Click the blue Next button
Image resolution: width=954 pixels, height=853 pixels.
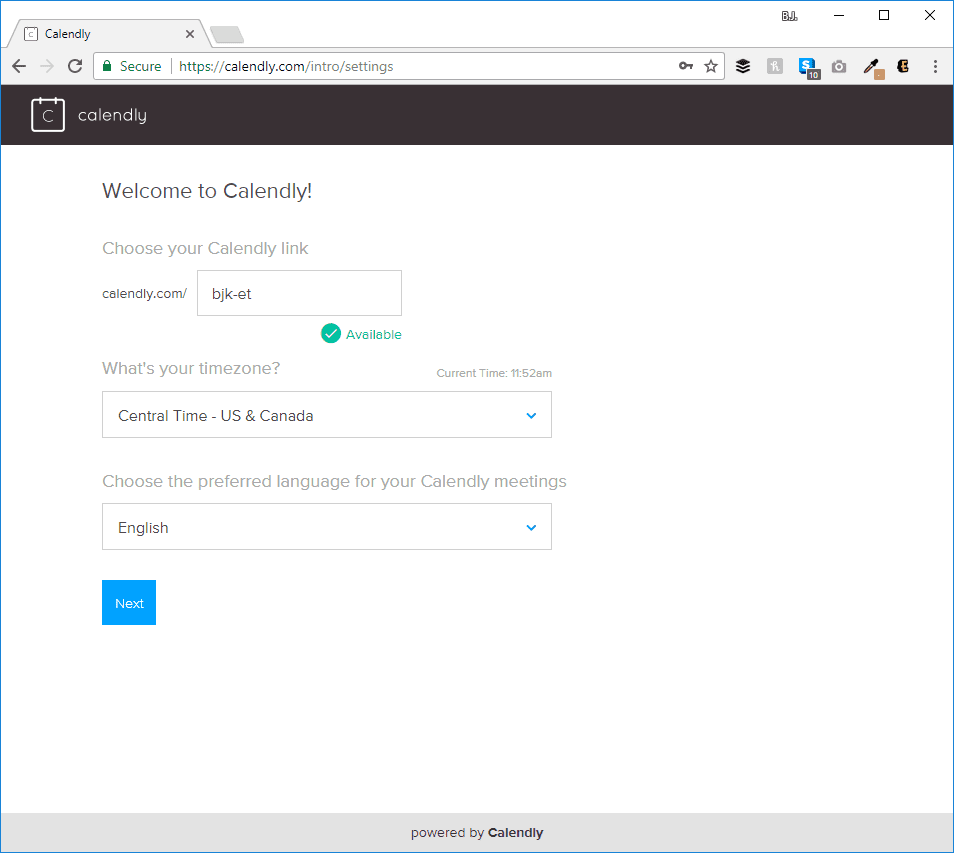tap(129, 602)
